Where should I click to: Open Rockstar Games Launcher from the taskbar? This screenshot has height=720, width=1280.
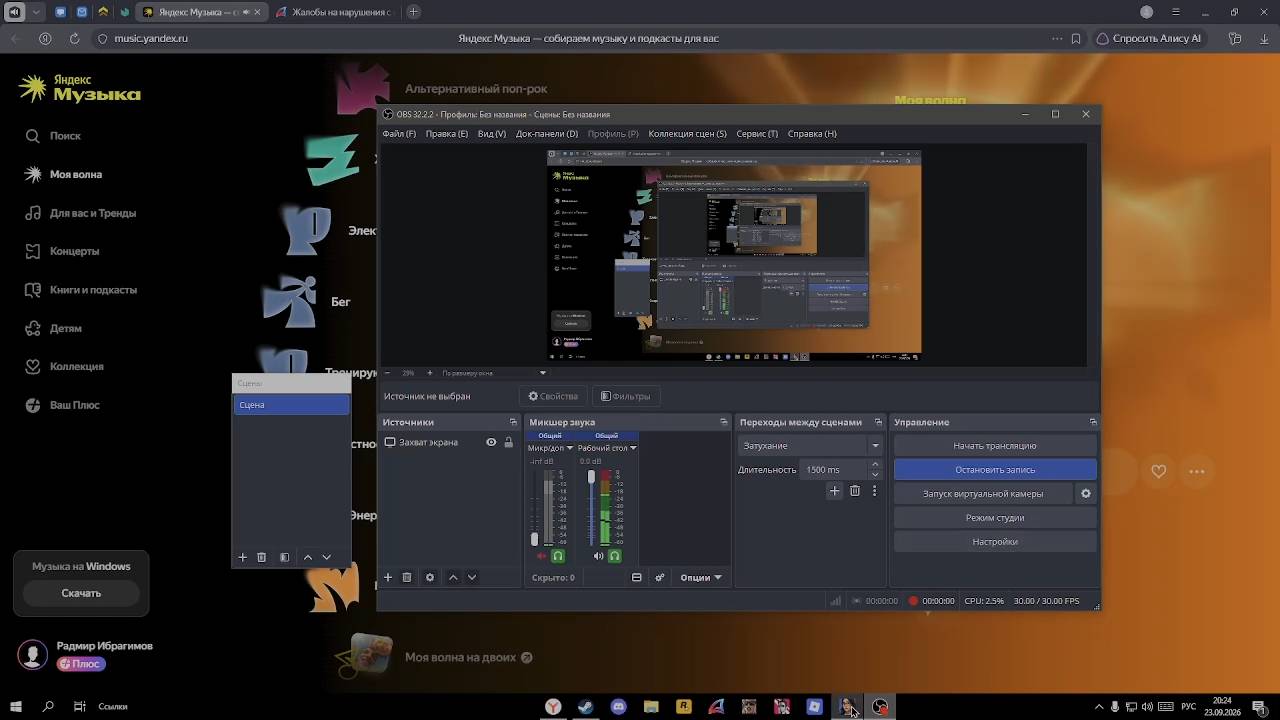pyautogui.click(x=684, y=706)
